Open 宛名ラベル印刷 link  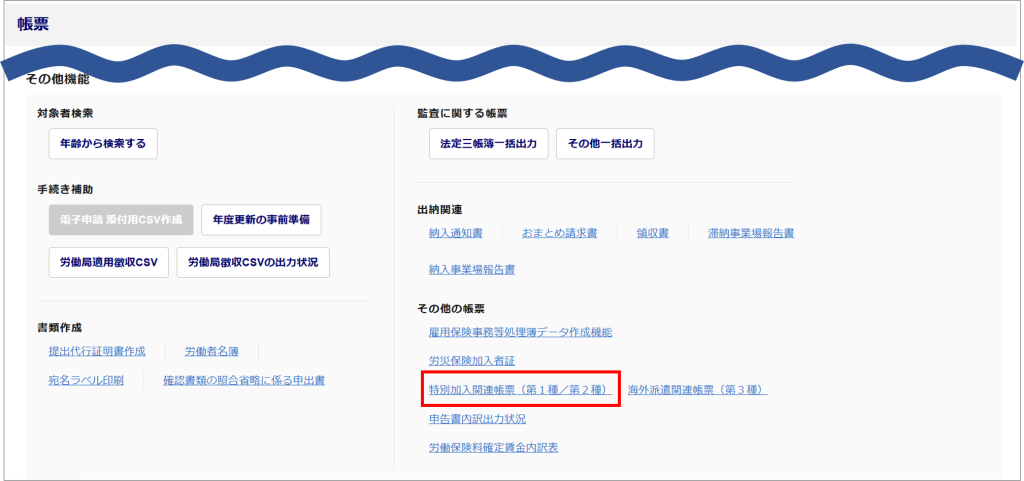pyautogui.click(x=86, y=380)
